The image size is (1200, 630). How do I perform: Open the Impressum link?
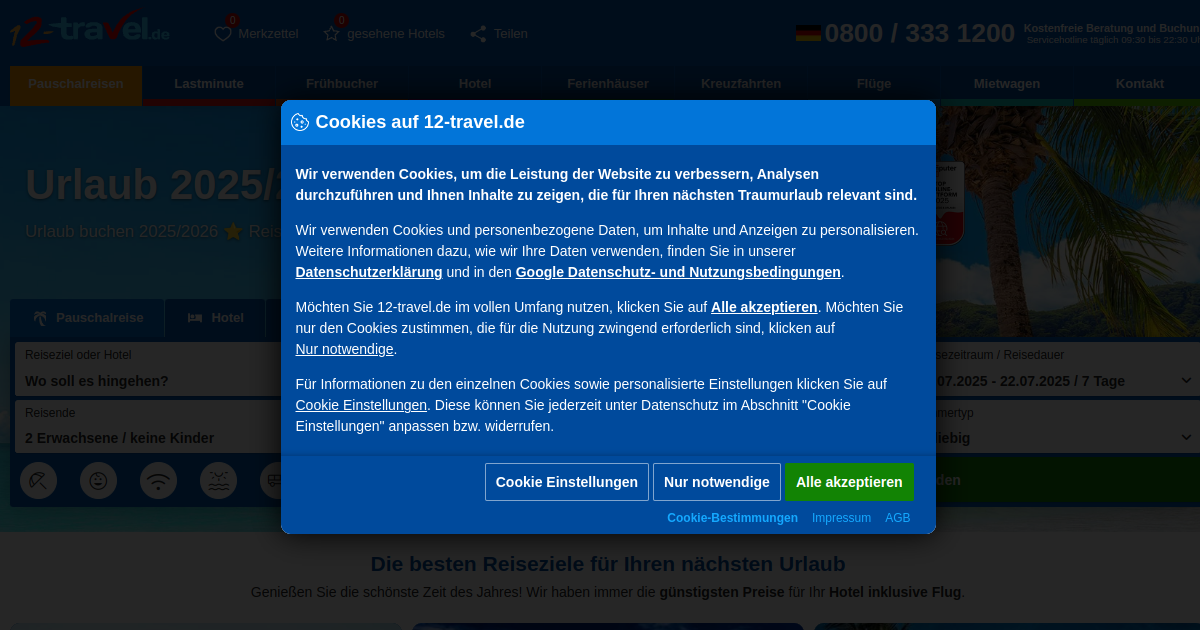pos(841,518)
